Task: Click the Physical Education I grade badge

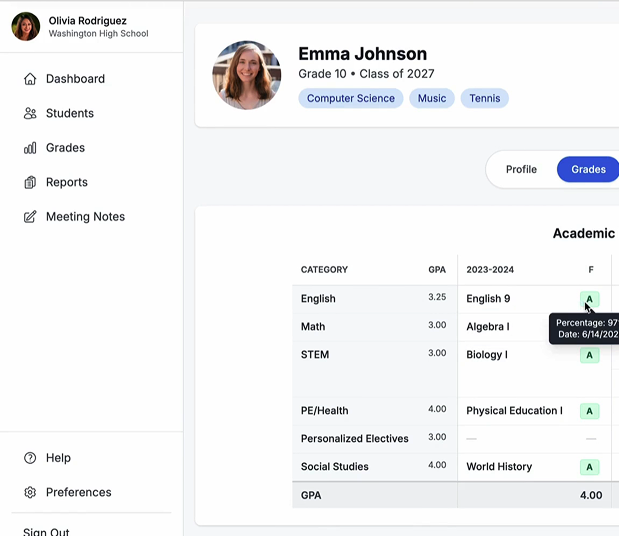Action: [x=590, y=411]
